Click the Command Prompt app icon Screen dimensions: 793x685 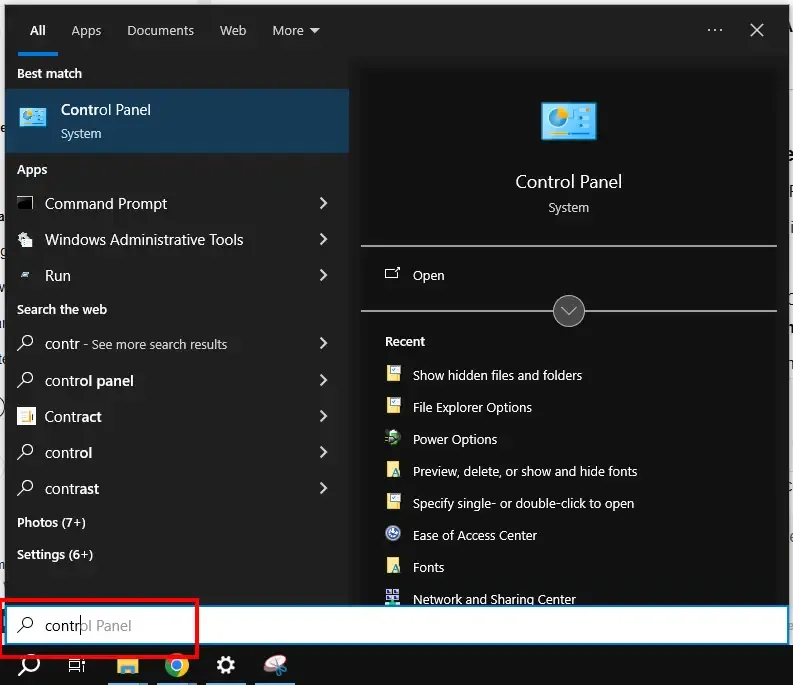[x=25, y=203]
